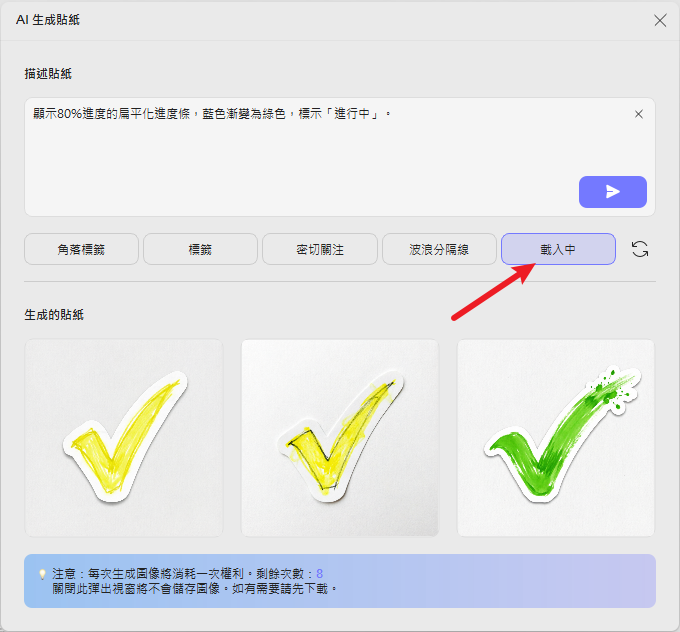Screen dimensions: 680x632
Task: Choose the 標籤 suggestion
Action: point(200,249)
